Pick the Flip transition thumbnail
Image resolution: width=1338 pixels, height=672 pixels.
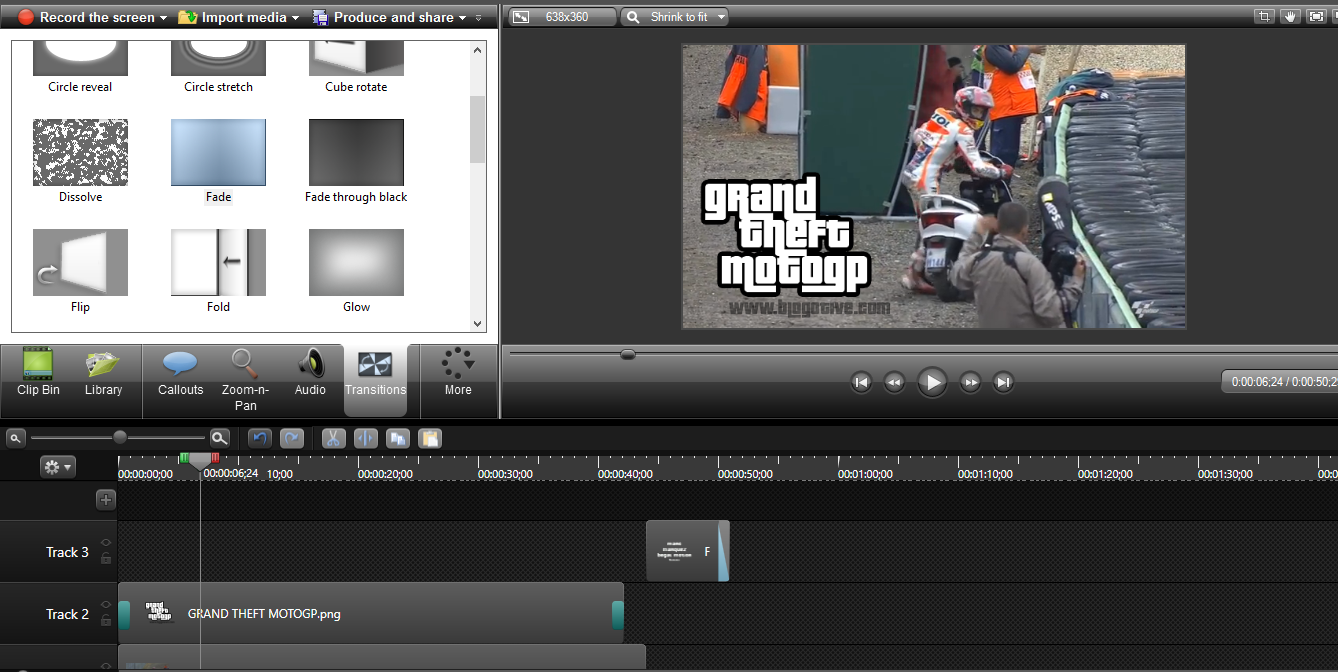(80, 262)
